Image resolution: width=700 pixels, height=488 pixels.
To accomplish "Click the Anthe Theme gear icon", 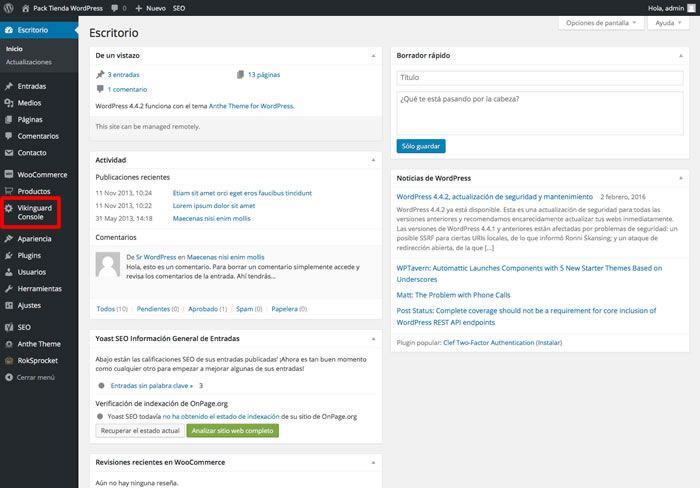I will point(8,344).
